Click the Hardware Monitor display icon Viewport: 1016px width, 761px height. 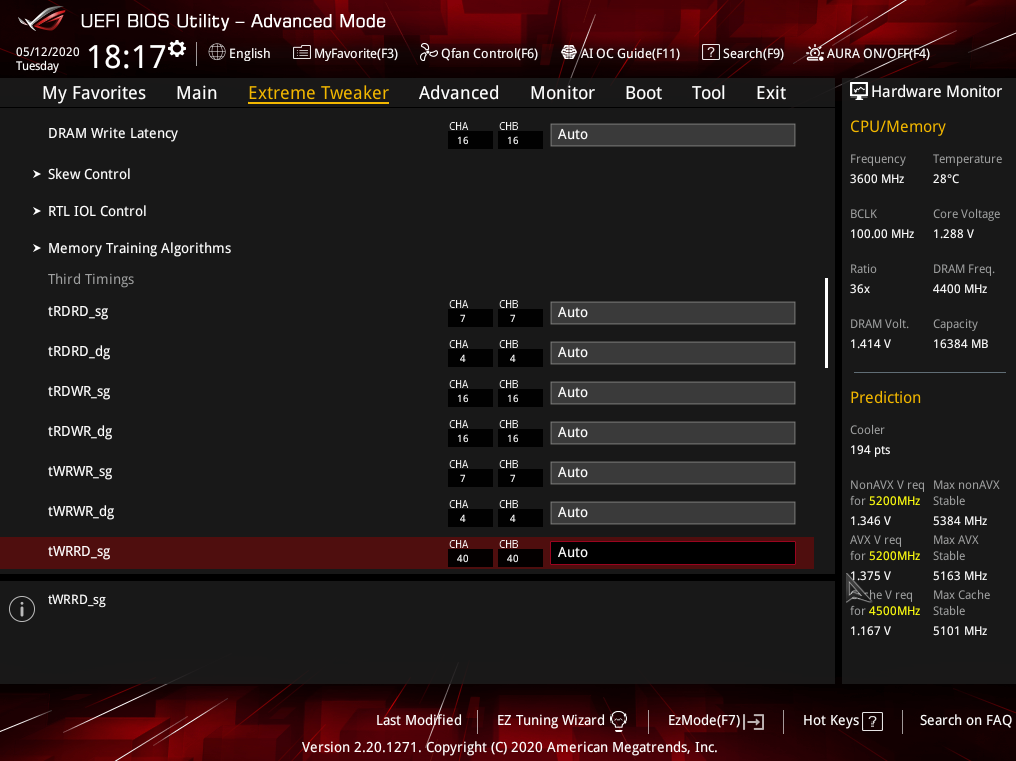859,91
